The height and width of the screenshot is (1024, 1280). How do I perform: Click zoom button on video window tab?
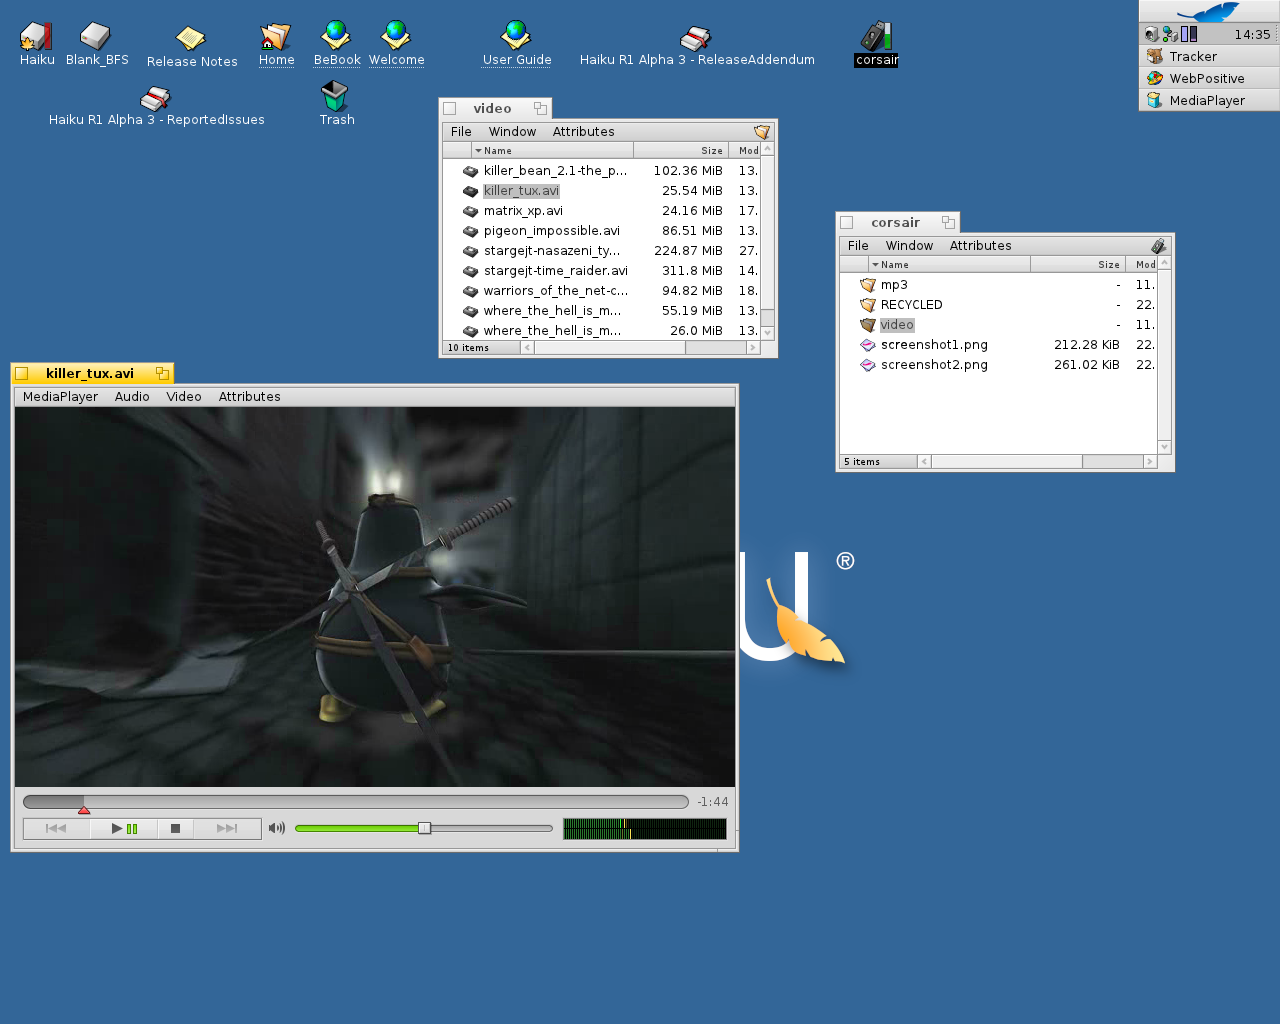[540, 108]
